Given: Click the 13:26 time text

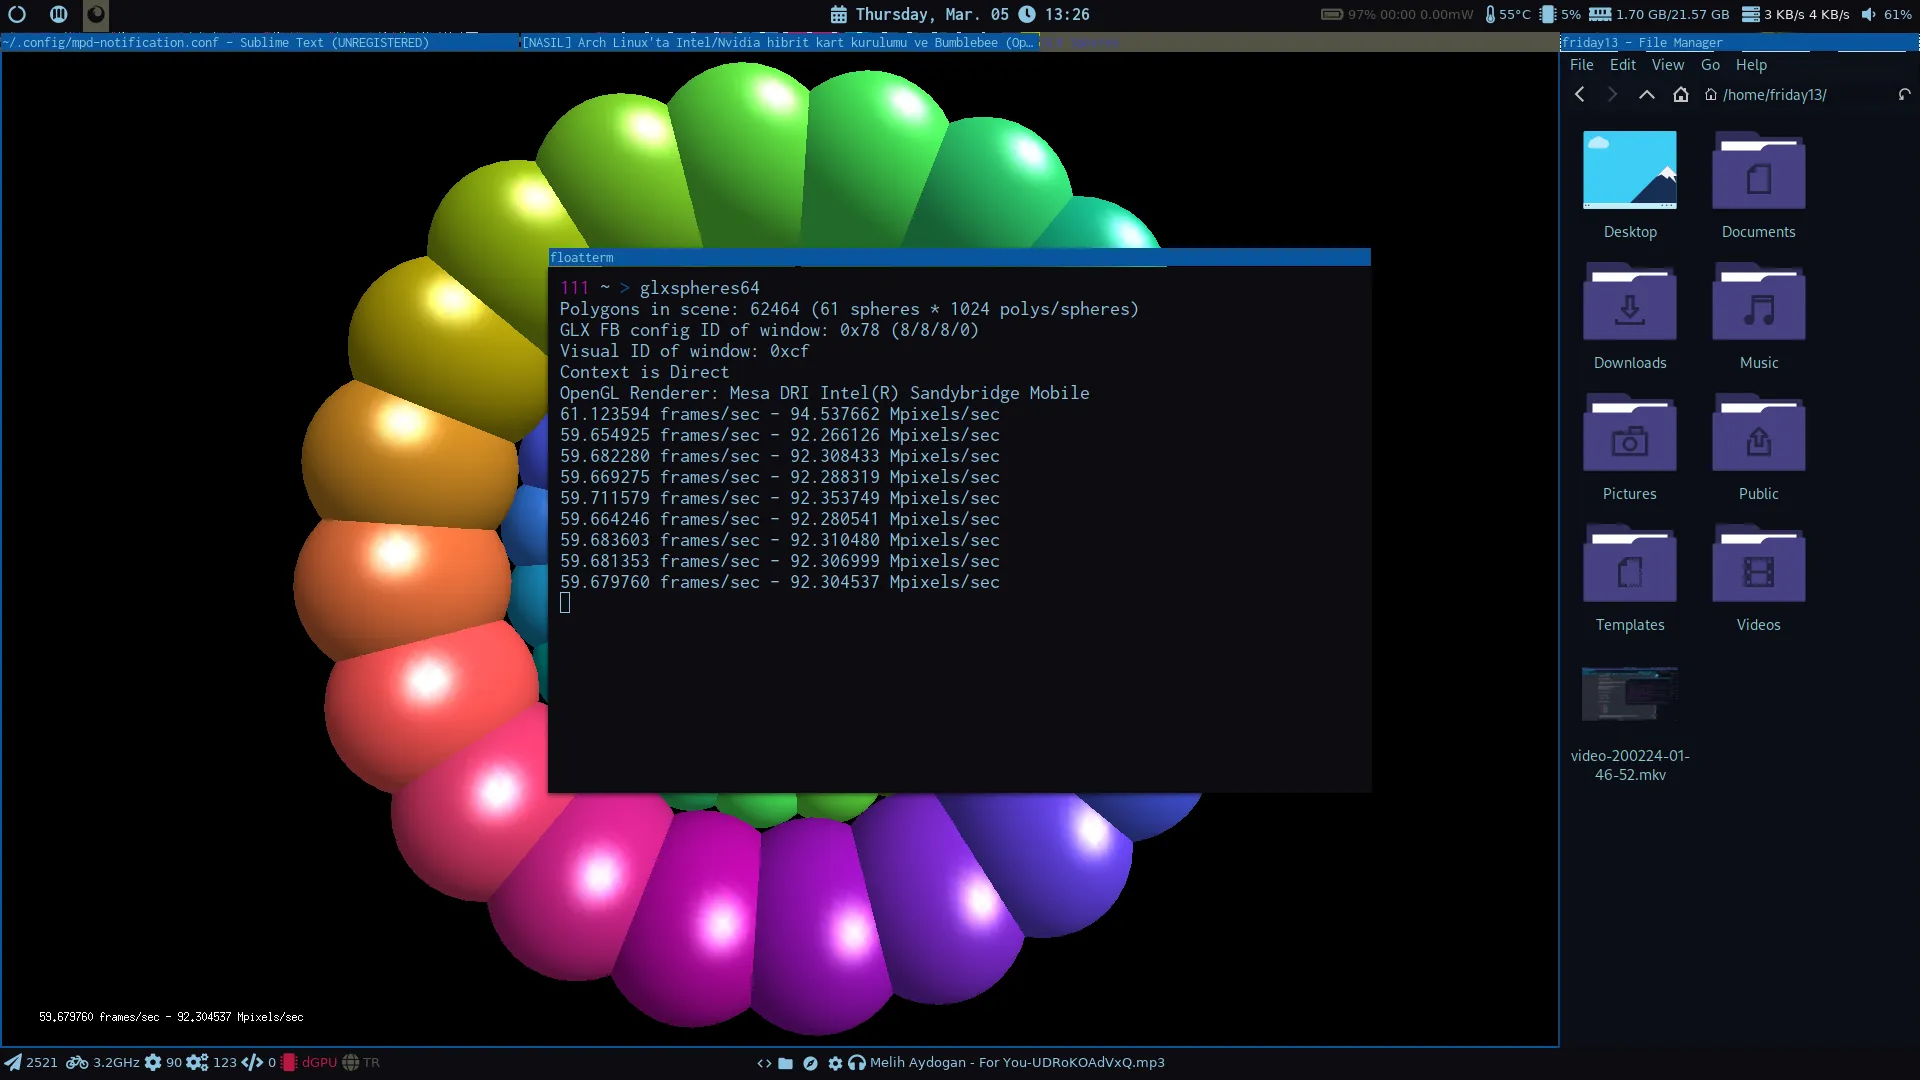Looking at the screenshot, I should click(x=1067, y=14).
